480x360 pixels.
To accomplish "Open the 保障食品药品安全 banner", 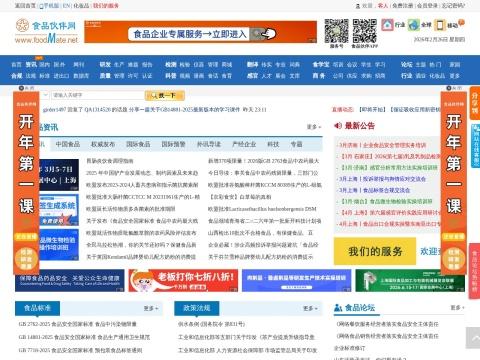I will [x=70, y=280].
